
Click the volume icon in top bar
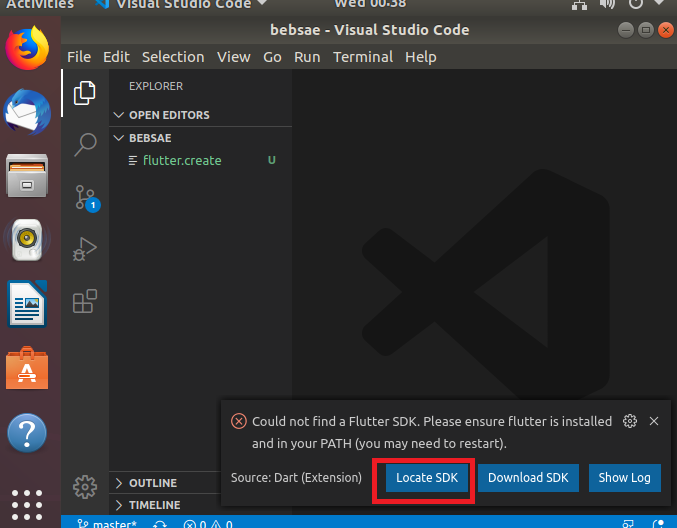point(607,4)
